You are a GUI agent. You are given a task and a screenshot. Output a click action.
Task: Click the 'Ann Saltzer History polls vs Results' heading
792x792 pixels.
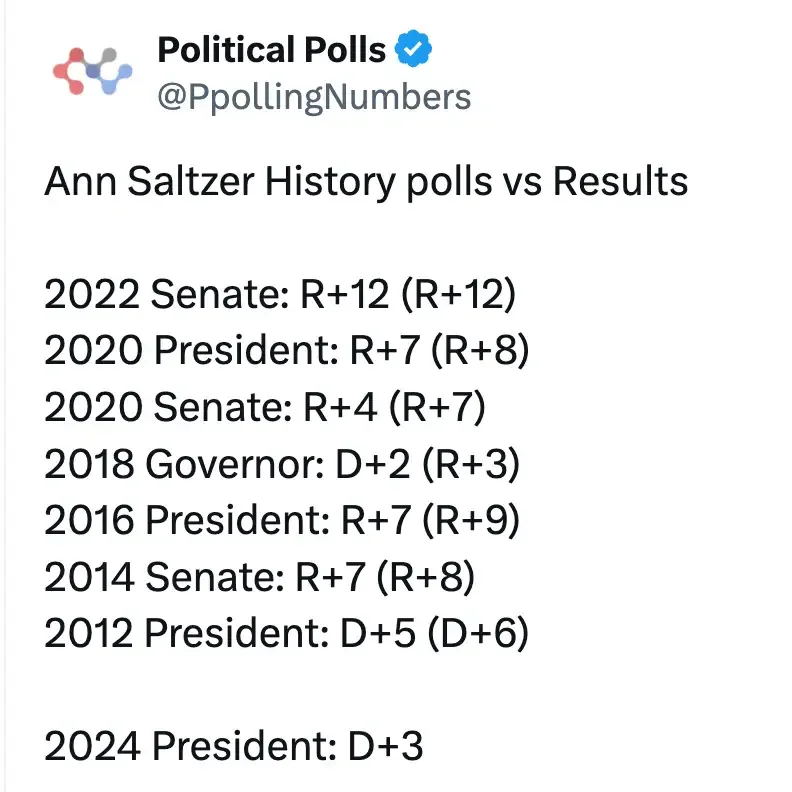(366, 182)
